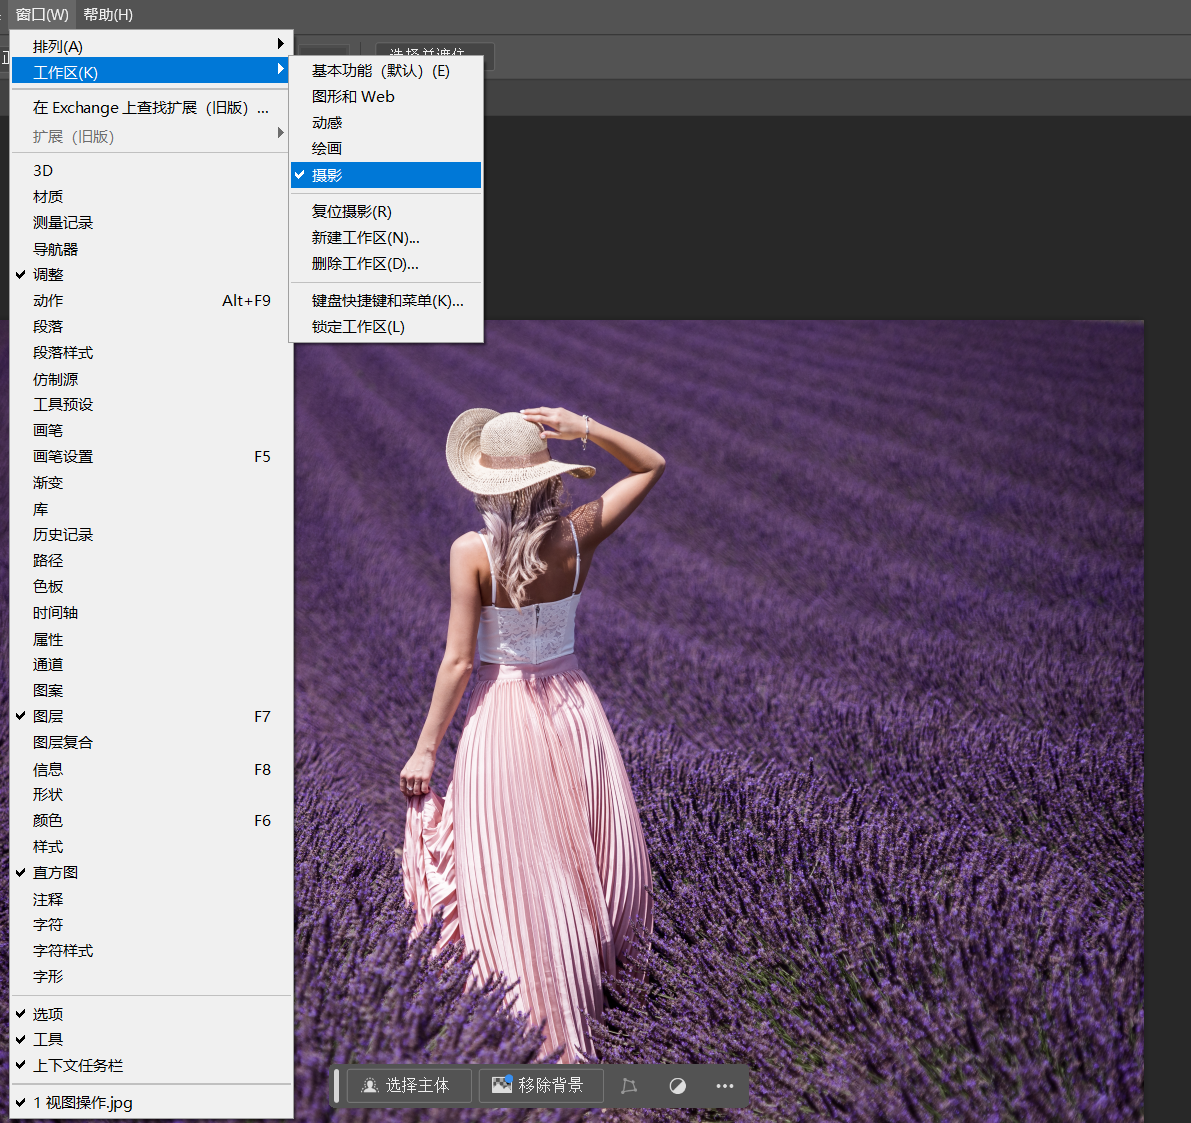Screen dimensions: 1191x1123
Task: Choose 基本功能 (默认) workspace
Action: click(380, 71)
